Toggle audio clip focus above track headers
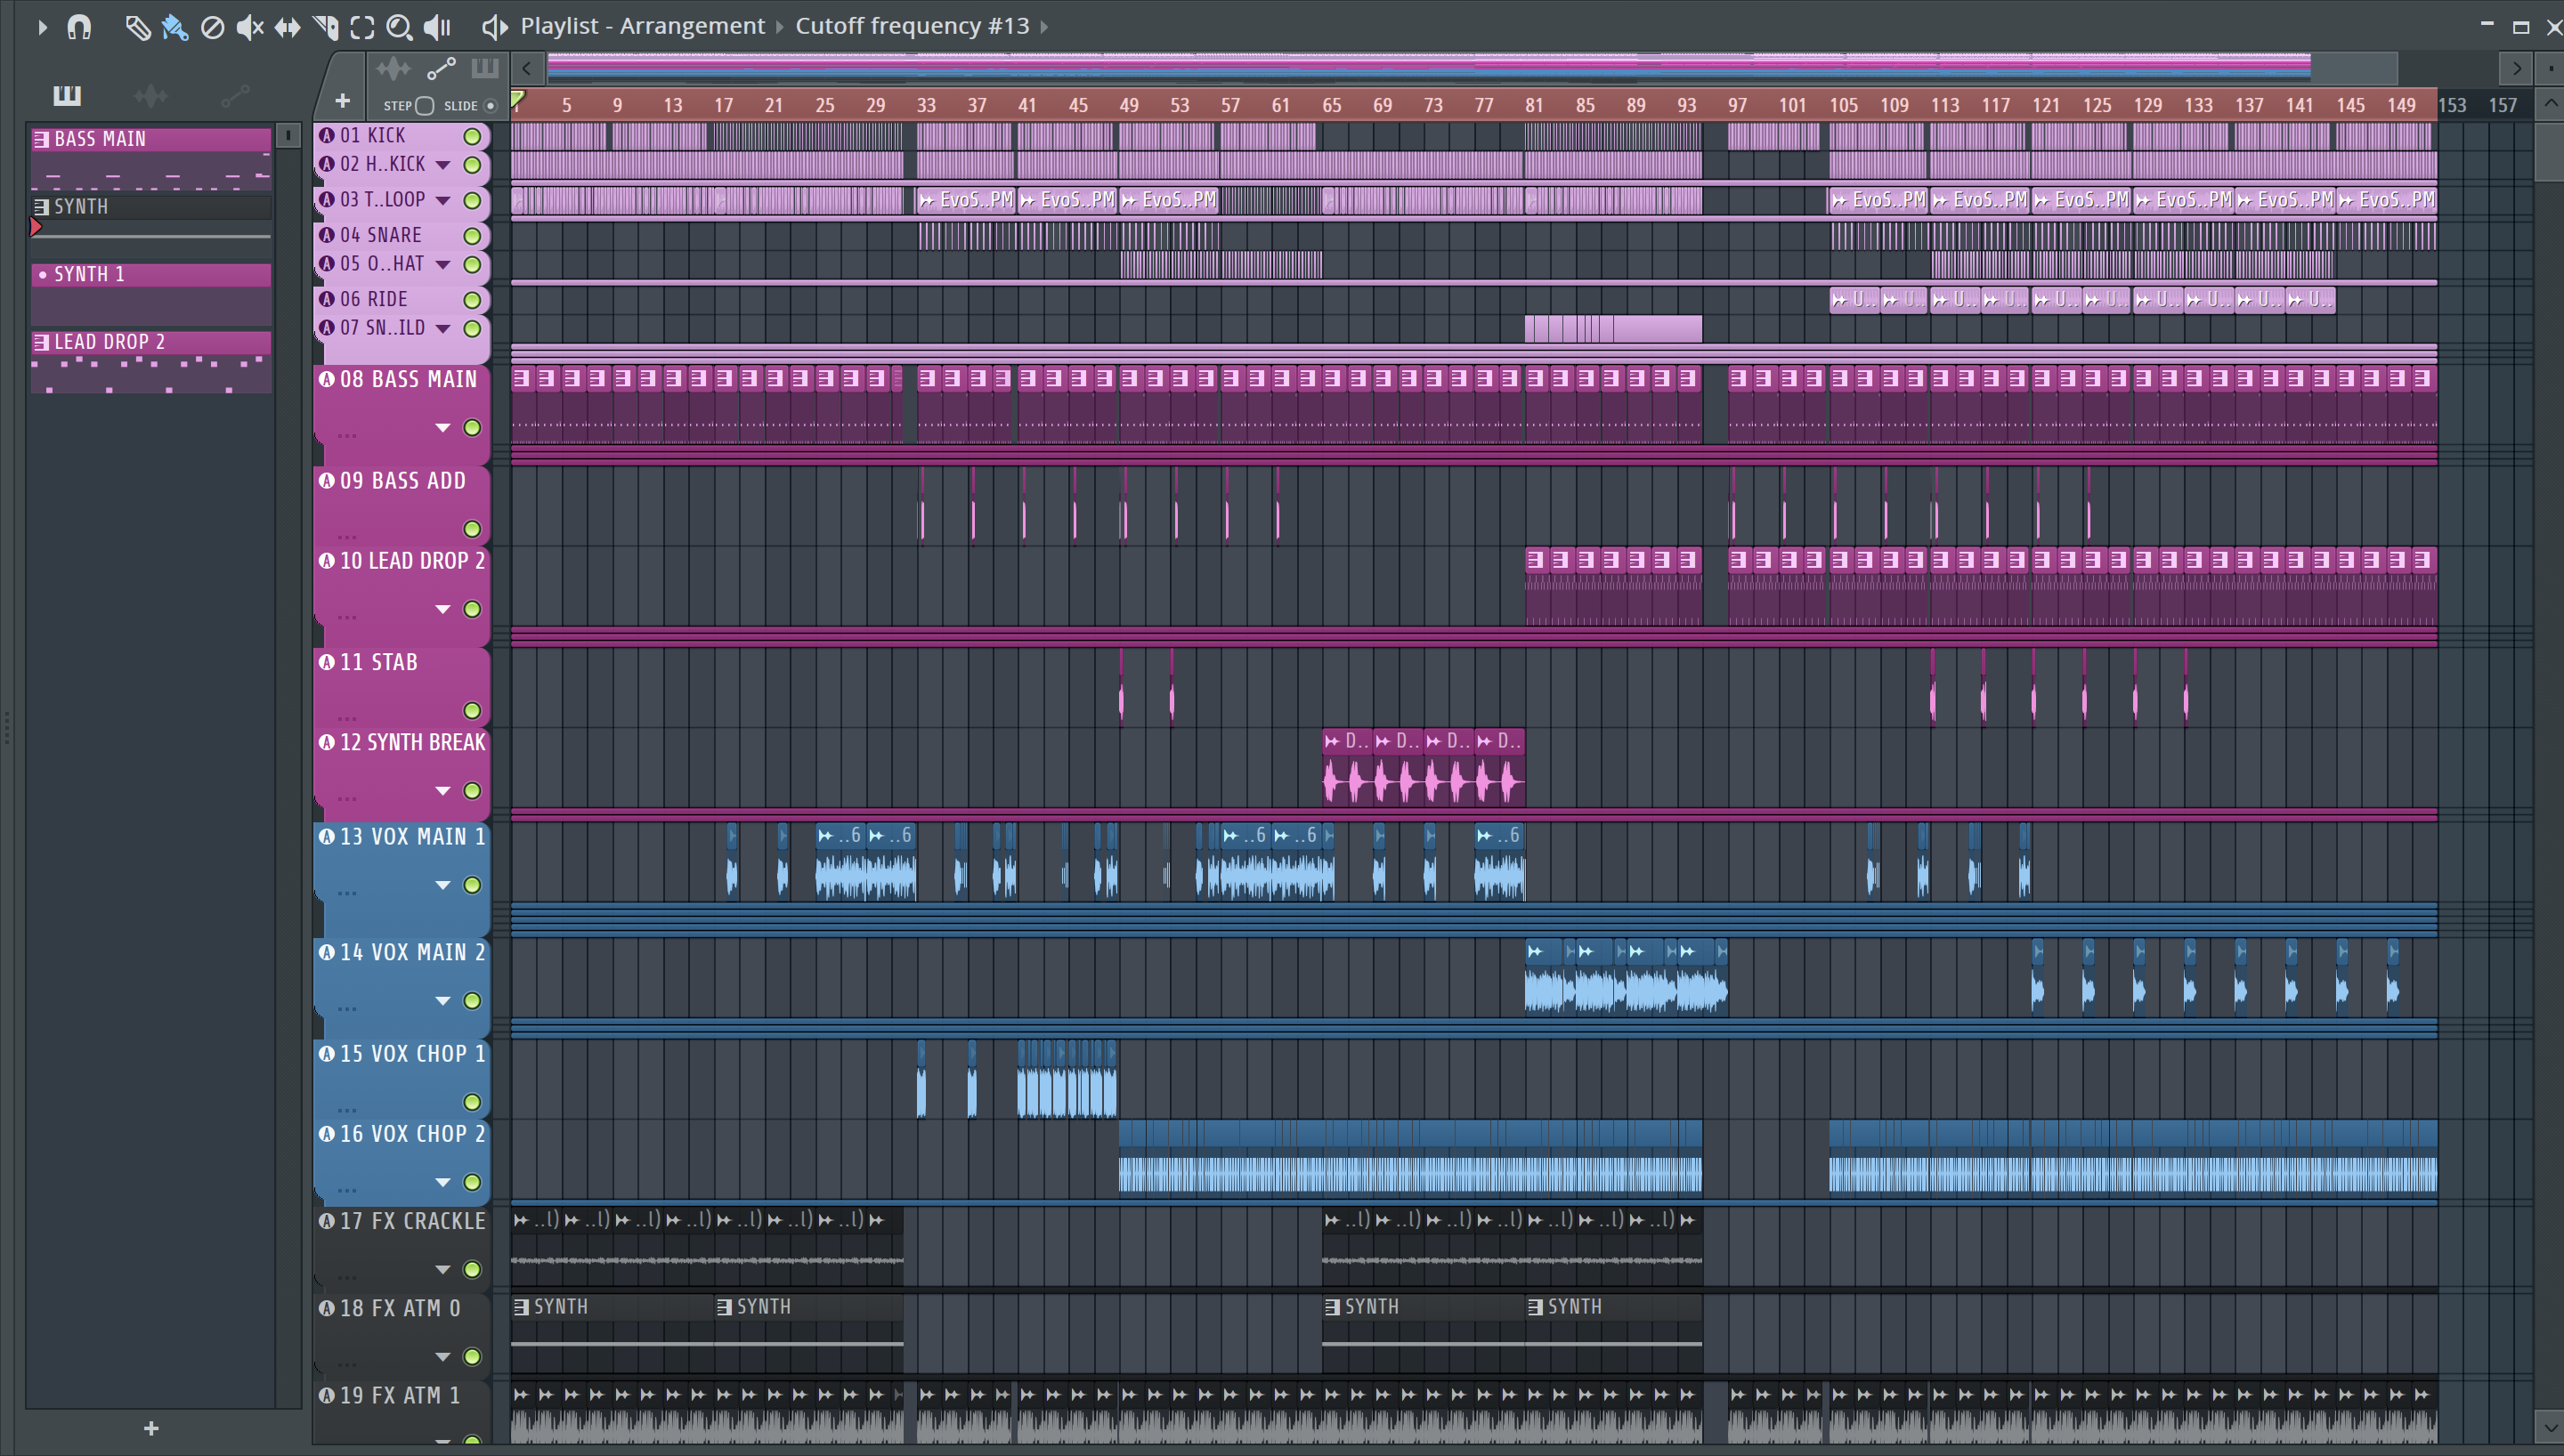The height and width of the screenshot is (1456, 2564). [393, 68]
